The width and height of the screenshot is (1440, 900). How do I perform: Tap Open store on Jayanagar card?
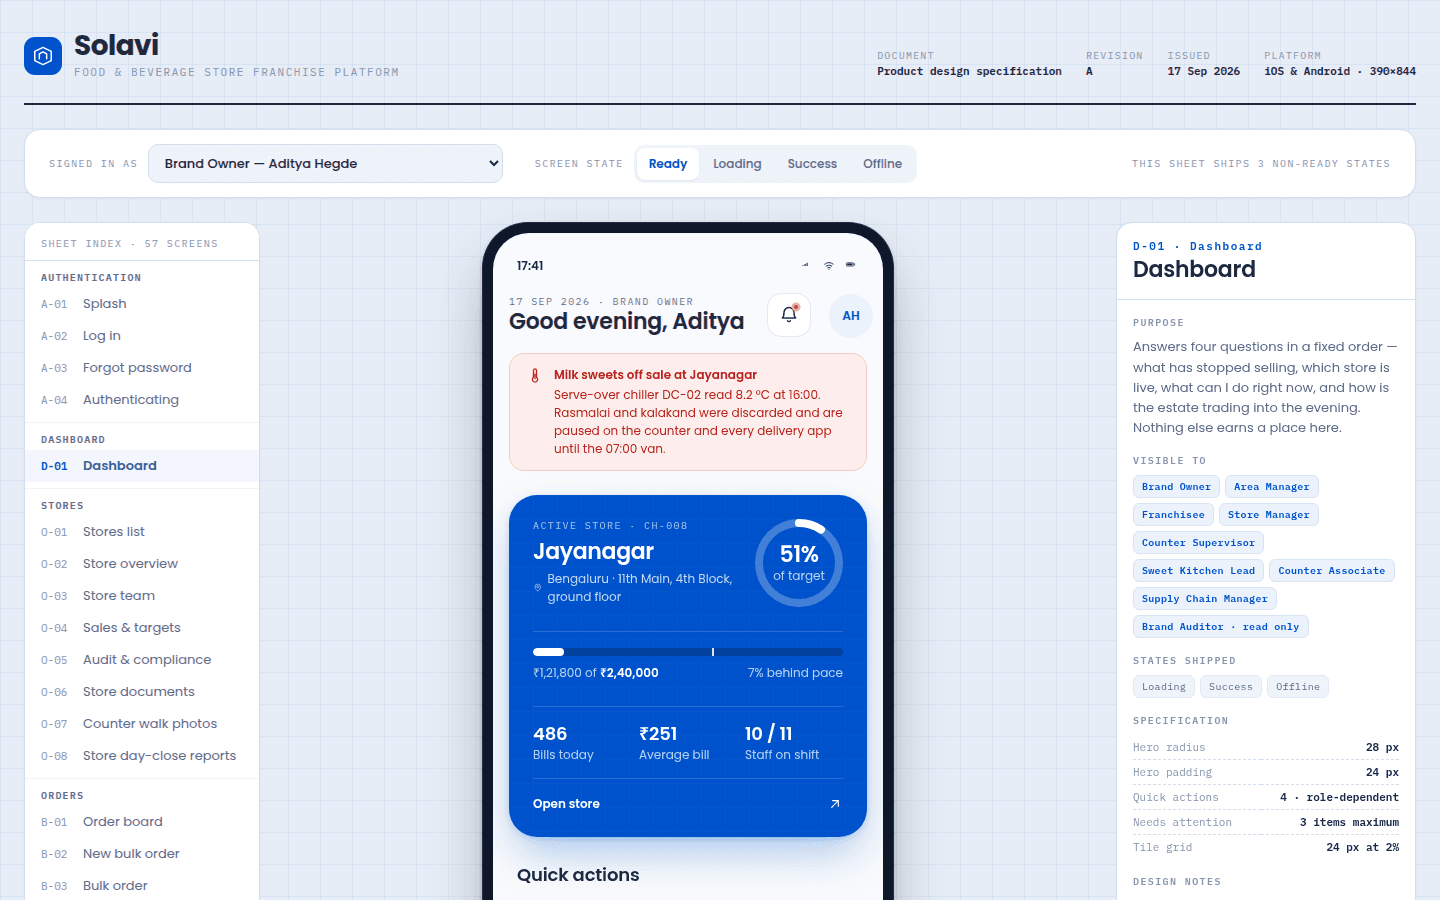[688, 804]
